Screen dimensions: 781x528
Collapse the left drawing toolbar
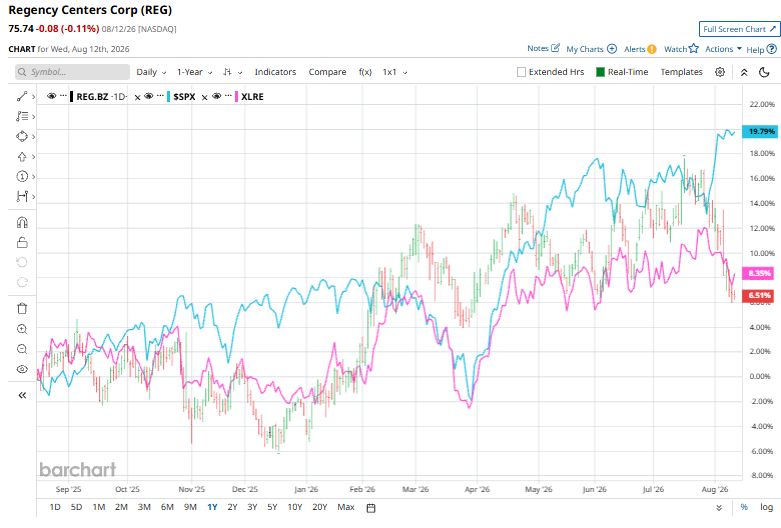[x=22, y=396]
